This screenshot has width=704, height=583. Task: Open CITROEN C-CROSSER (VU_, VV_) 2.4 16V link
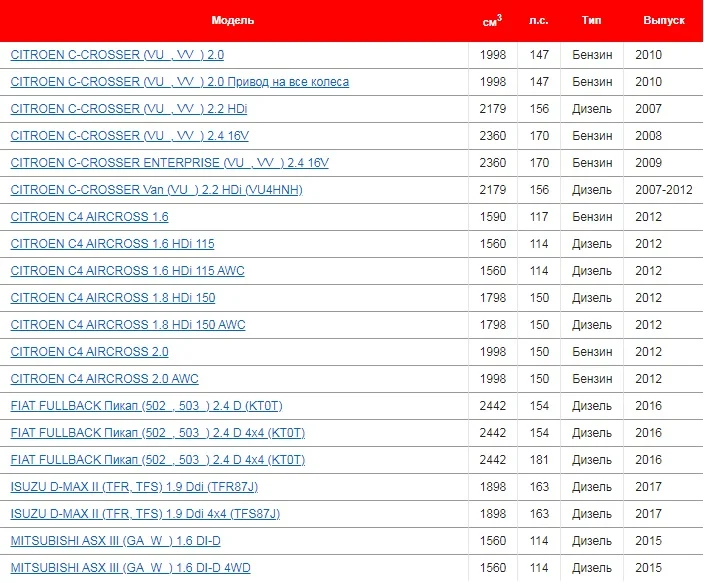point(129,136)
